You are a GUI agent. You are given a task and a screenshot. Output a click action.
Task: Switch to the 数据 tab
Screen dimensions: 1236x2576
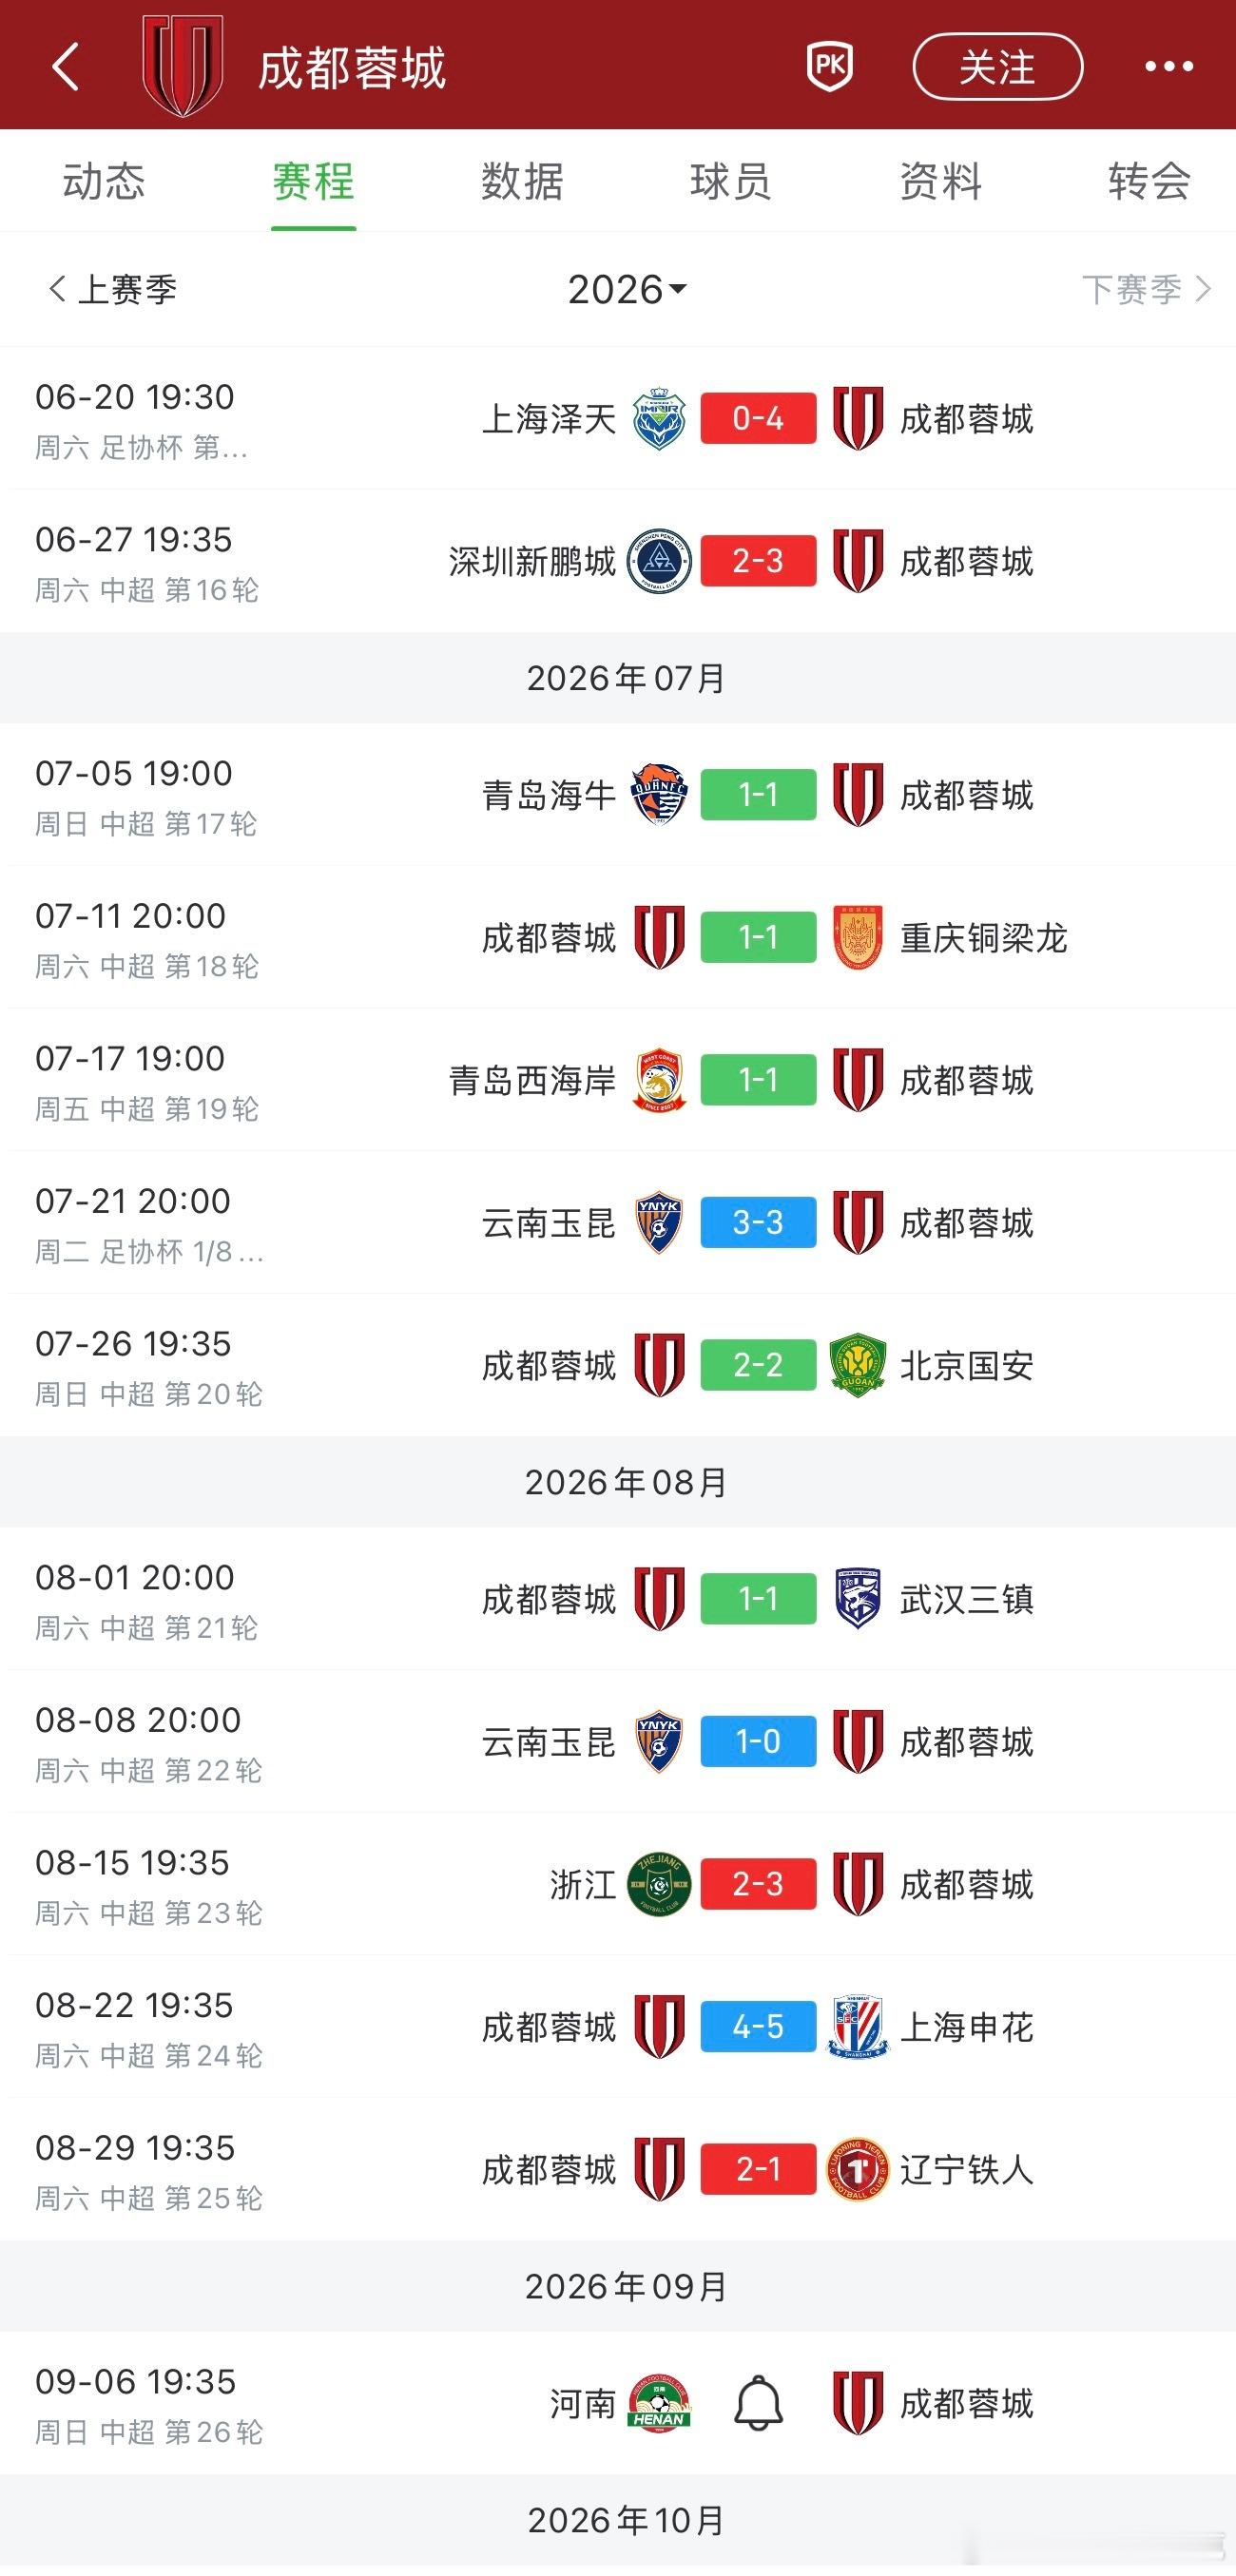[x=522, y=182]
